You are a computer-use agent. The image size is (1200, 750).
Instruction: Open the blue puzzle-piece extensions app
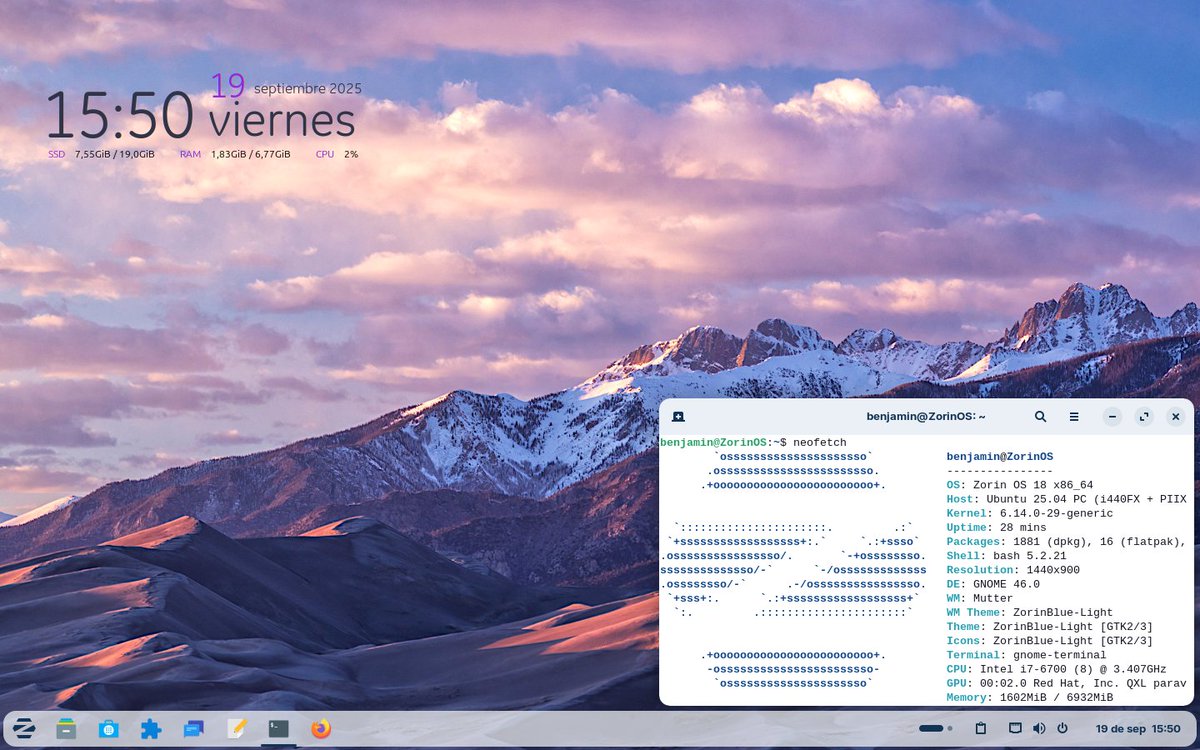(151, 728)
